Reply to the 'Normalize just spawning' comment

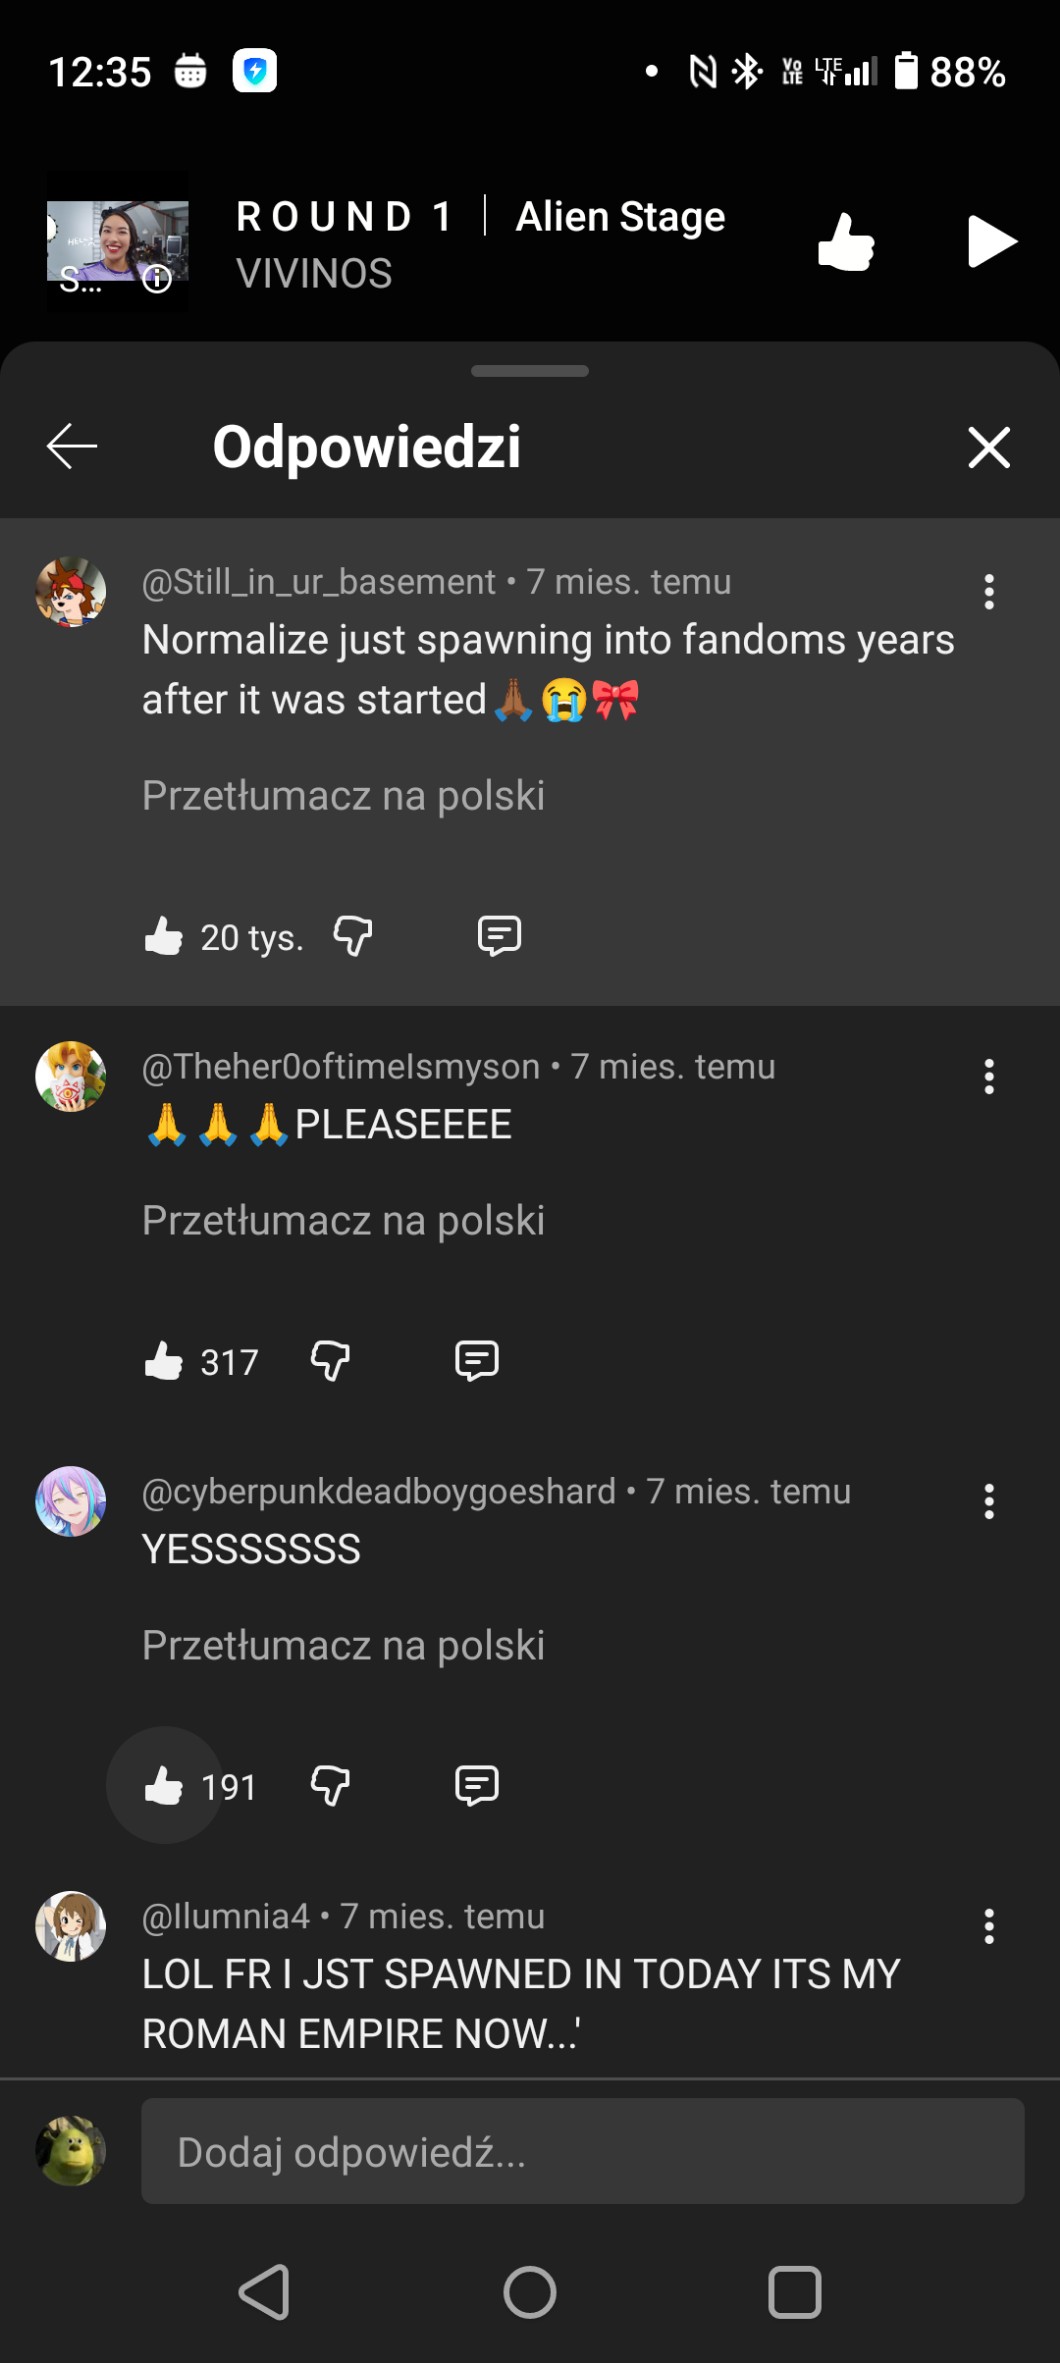pos(499,937)
